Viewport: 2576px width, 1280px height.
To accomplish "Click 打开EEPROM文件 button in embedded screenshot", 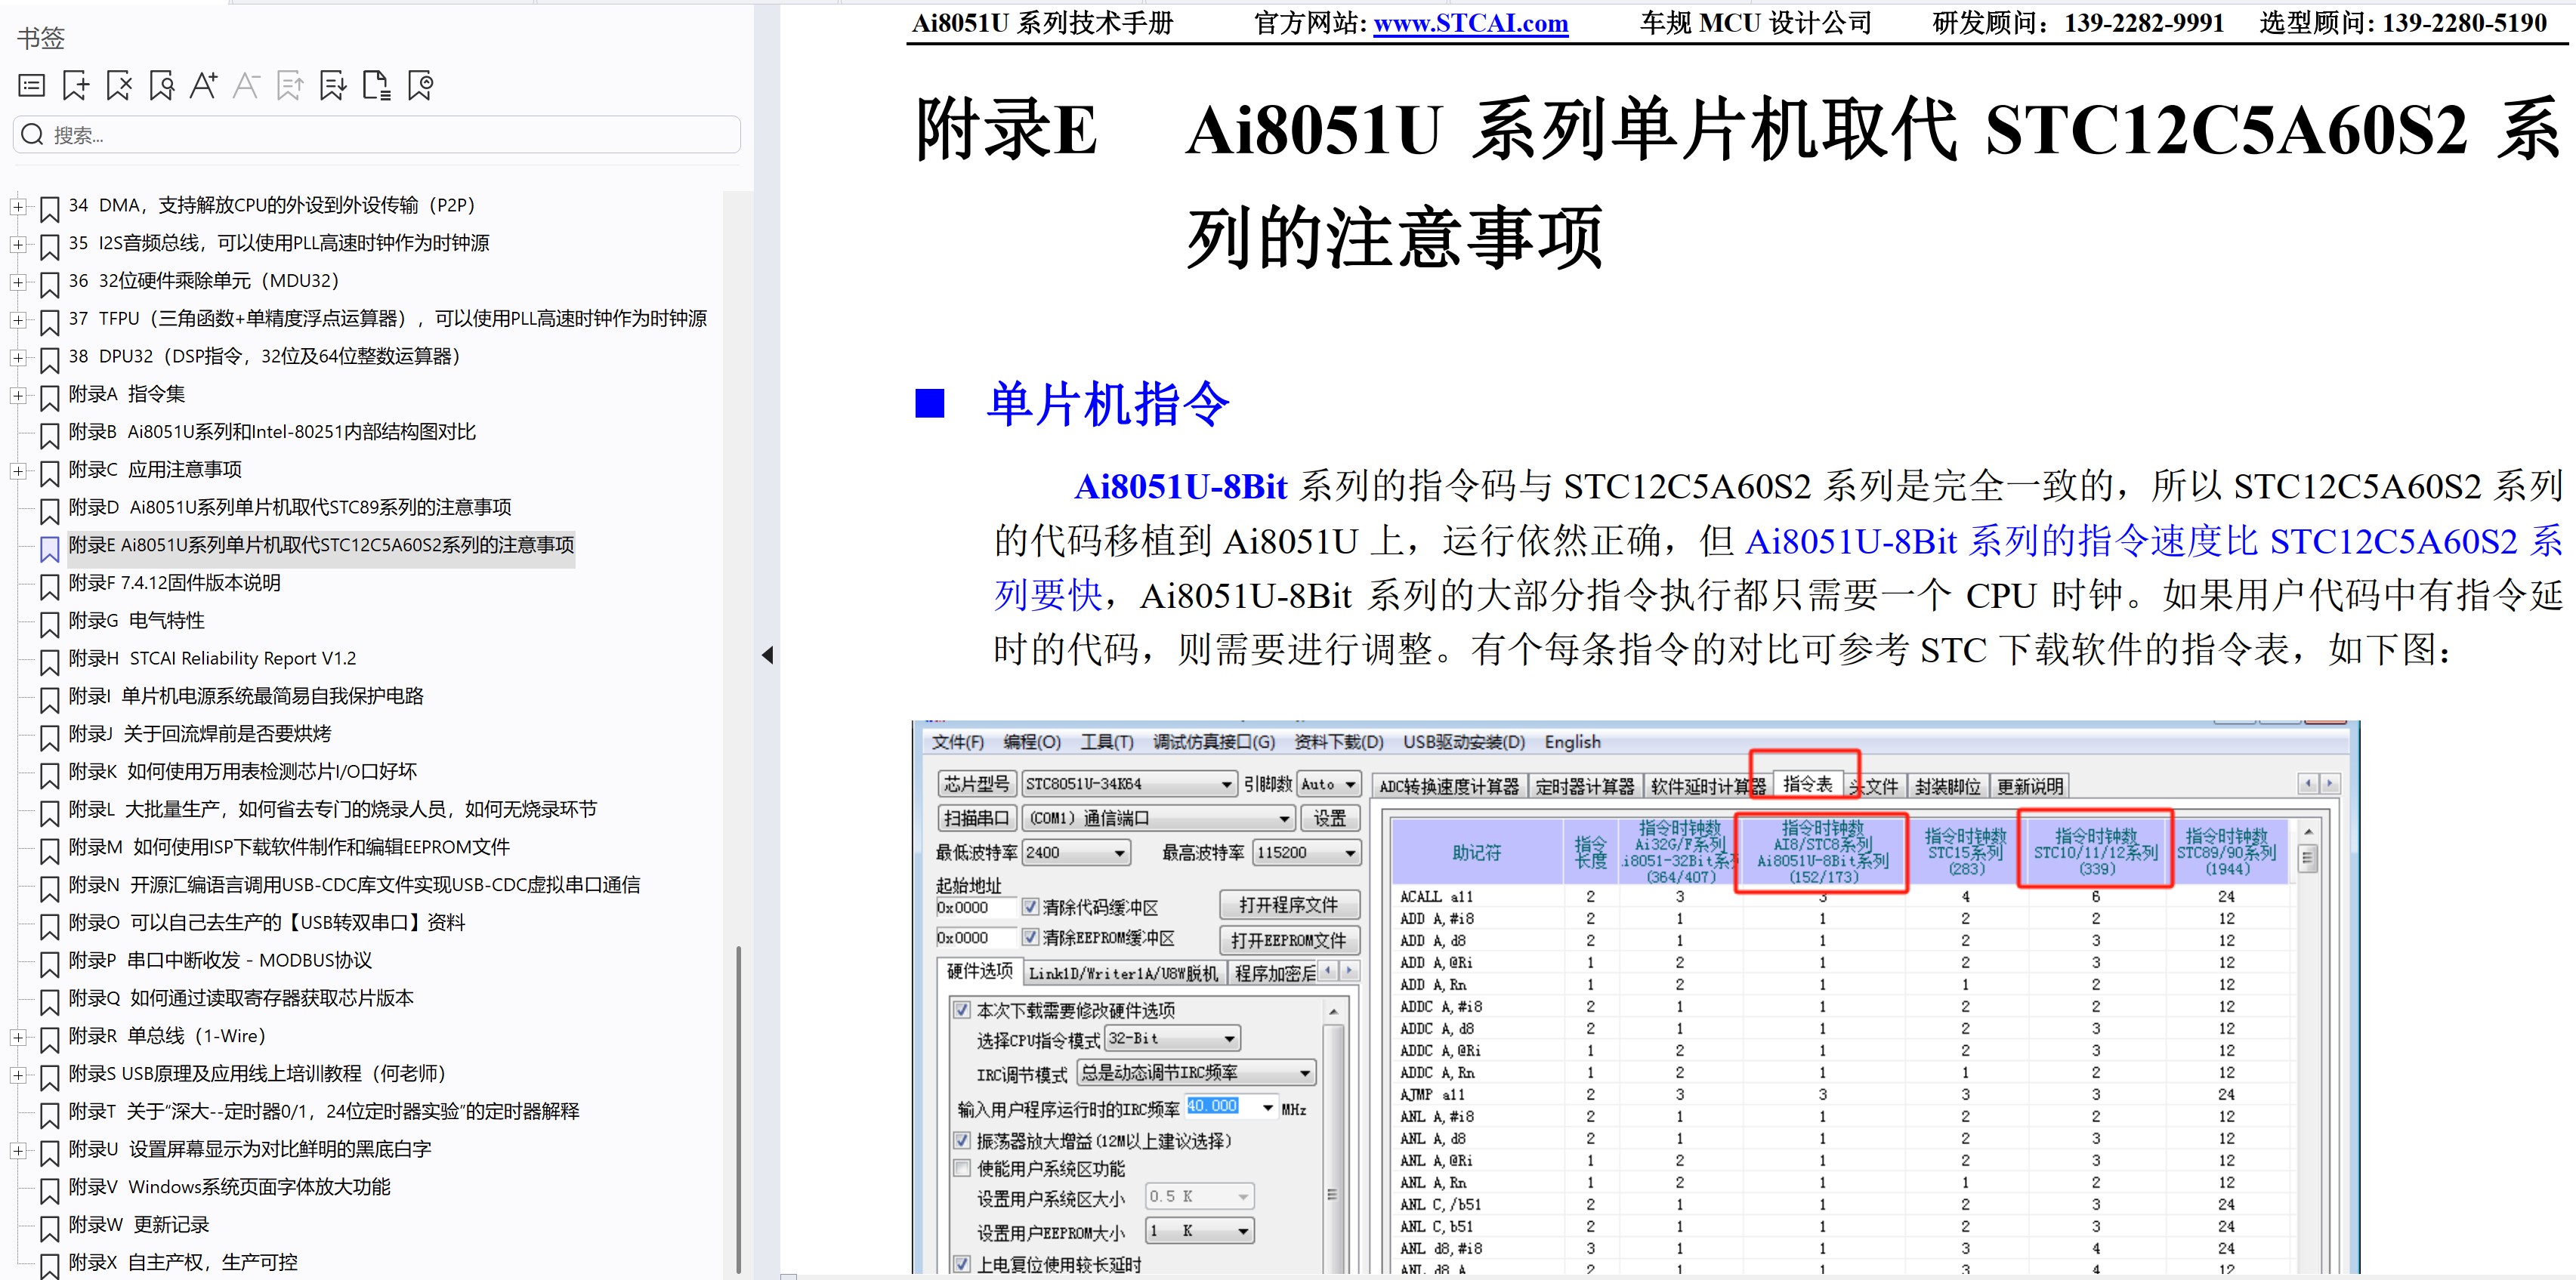I will pyautogui.click(x=1289, y=940).
